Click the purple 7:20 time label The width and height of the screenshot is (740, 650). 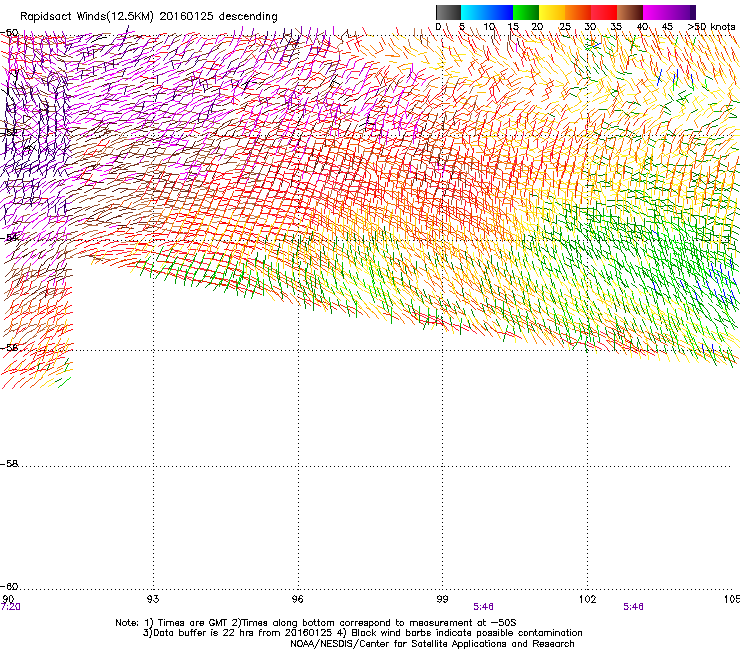pyautogui.click(x=10, y=607)
